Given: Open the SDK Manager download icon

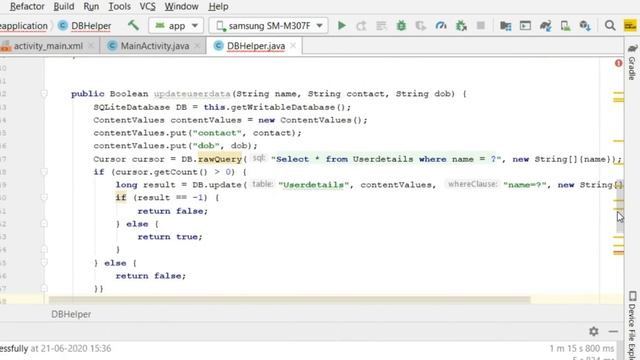Looking at the screenshot, I should [x=585, y=26].
